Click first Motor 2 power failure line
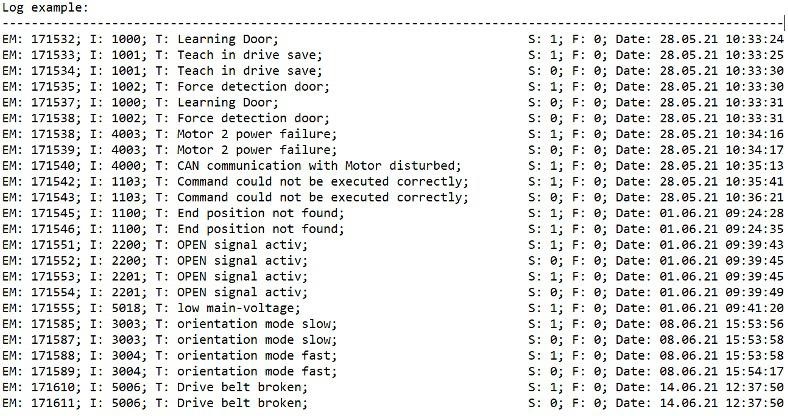Screen dimensions: 788x416 393,134
